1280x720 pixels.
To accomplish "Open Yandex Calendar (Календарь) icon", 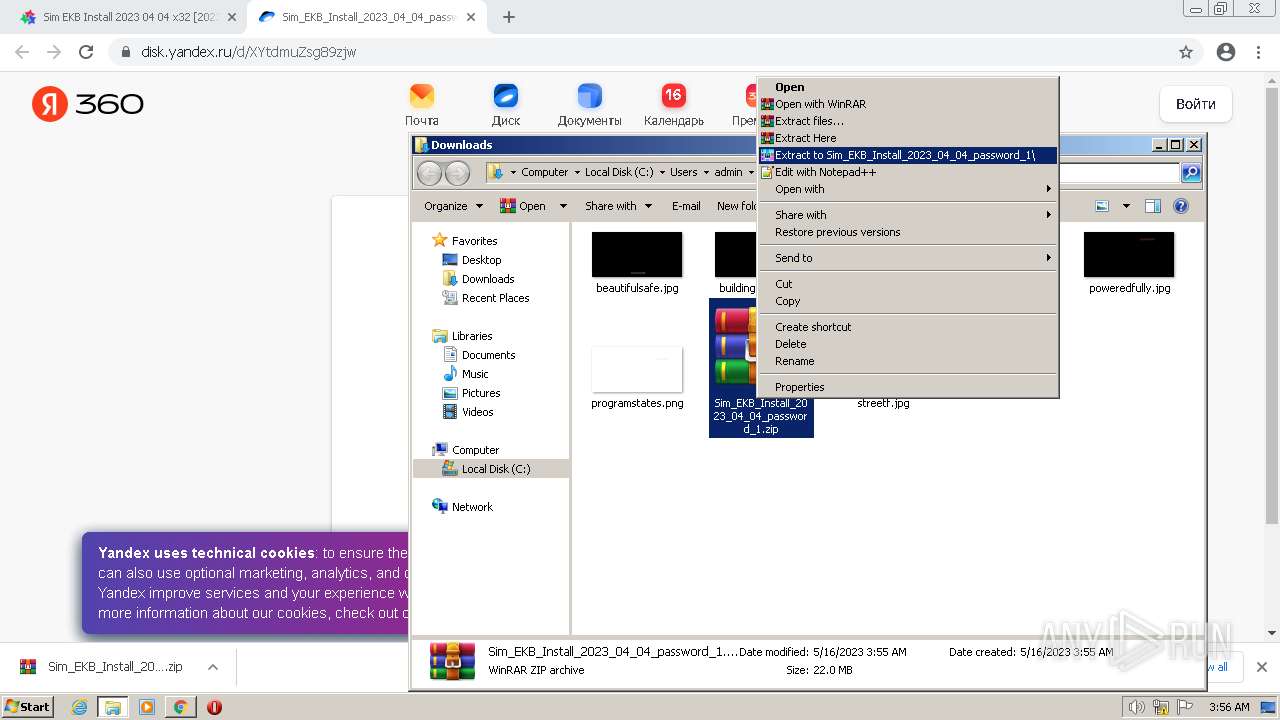I will 674,96.
